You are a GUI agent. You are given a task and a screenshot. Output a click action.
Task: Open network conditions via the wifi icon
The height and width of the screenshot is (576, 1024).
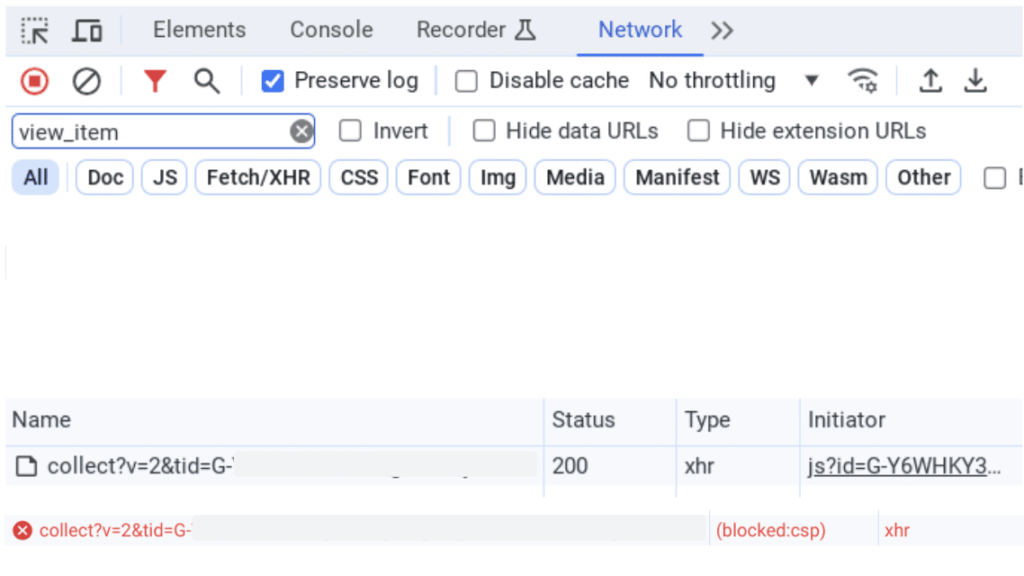(864, 80)
